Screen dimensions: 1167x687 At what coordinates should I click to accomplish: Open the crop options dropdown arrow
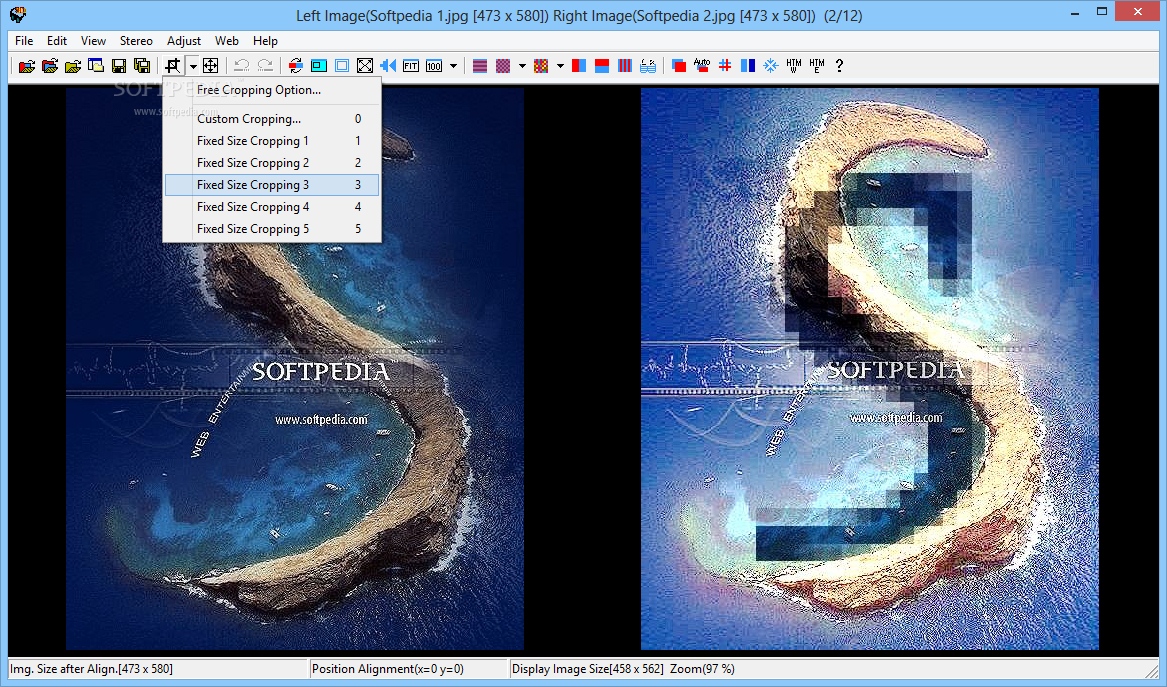click(193, 65)
